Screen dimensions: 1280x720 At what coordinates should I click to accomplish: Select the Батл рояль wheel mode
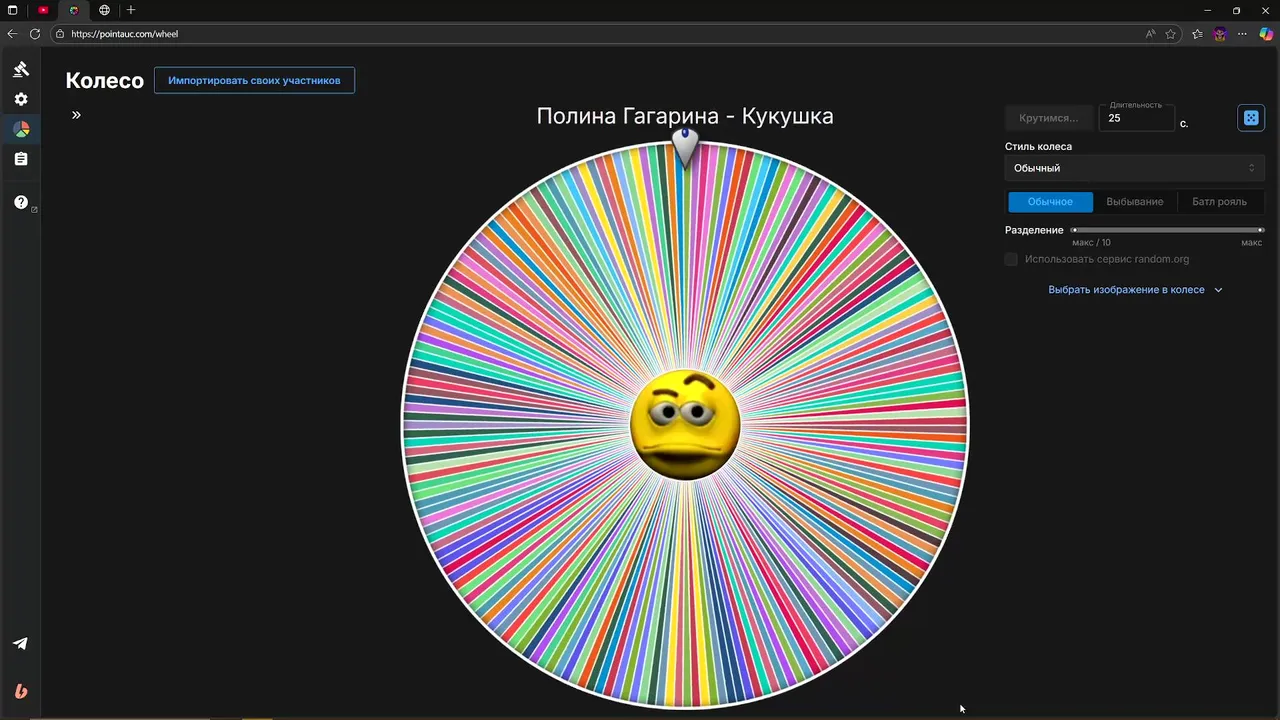(1219, 202)
